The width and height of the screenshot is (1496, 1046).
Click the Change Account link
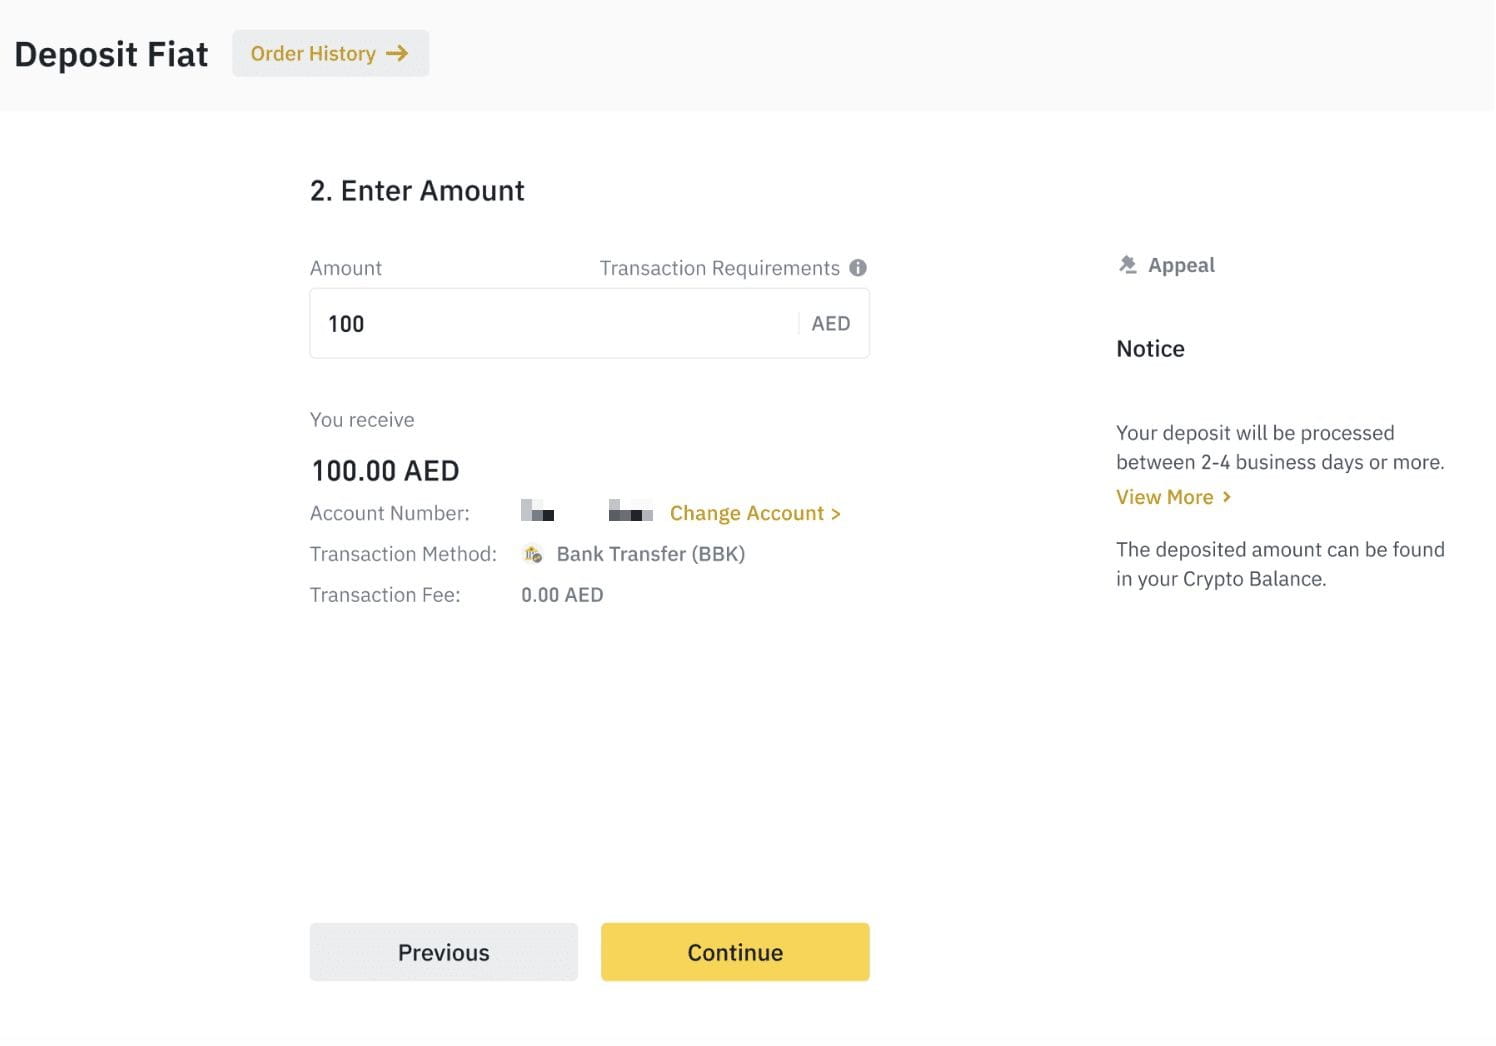click(x=747, y=514)
